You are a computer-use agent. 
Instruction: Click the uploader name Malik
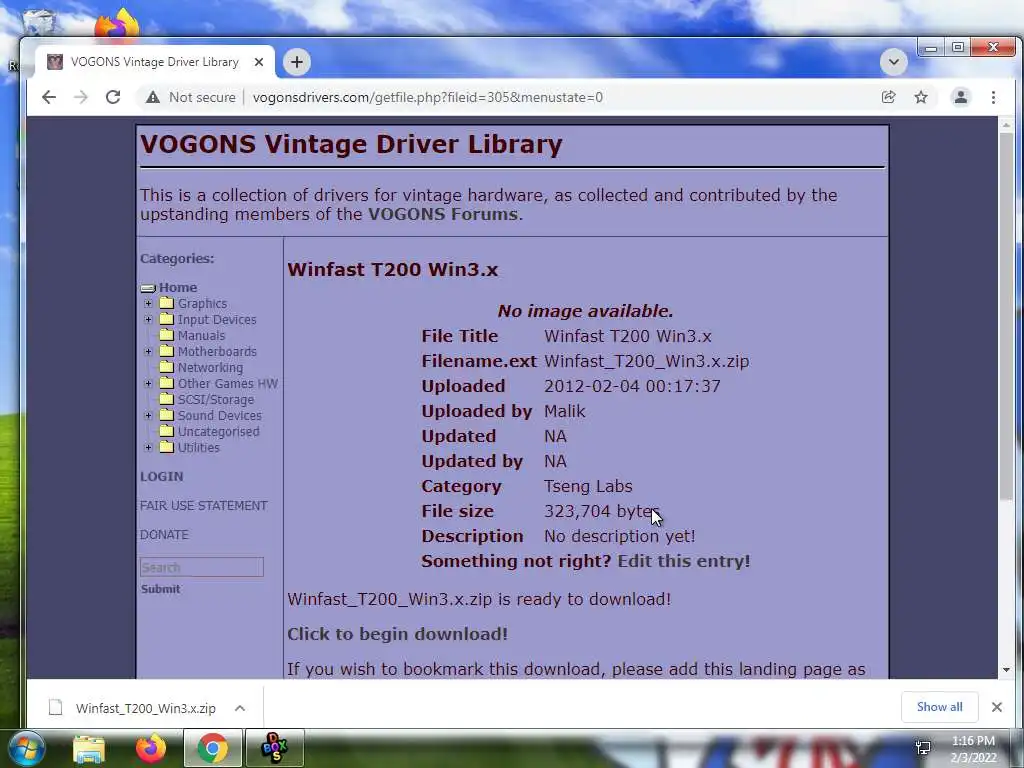[x=565, y=411]
